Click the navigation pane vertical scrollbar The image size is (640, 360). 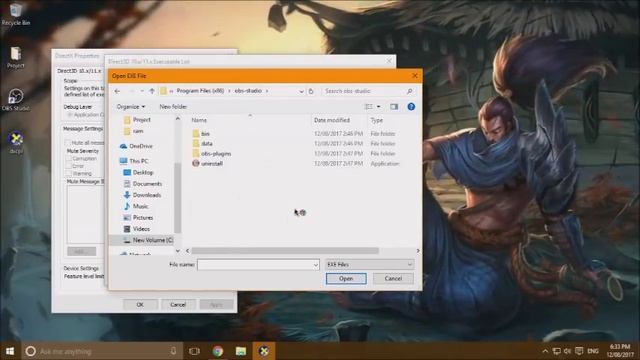coord(178,198)
